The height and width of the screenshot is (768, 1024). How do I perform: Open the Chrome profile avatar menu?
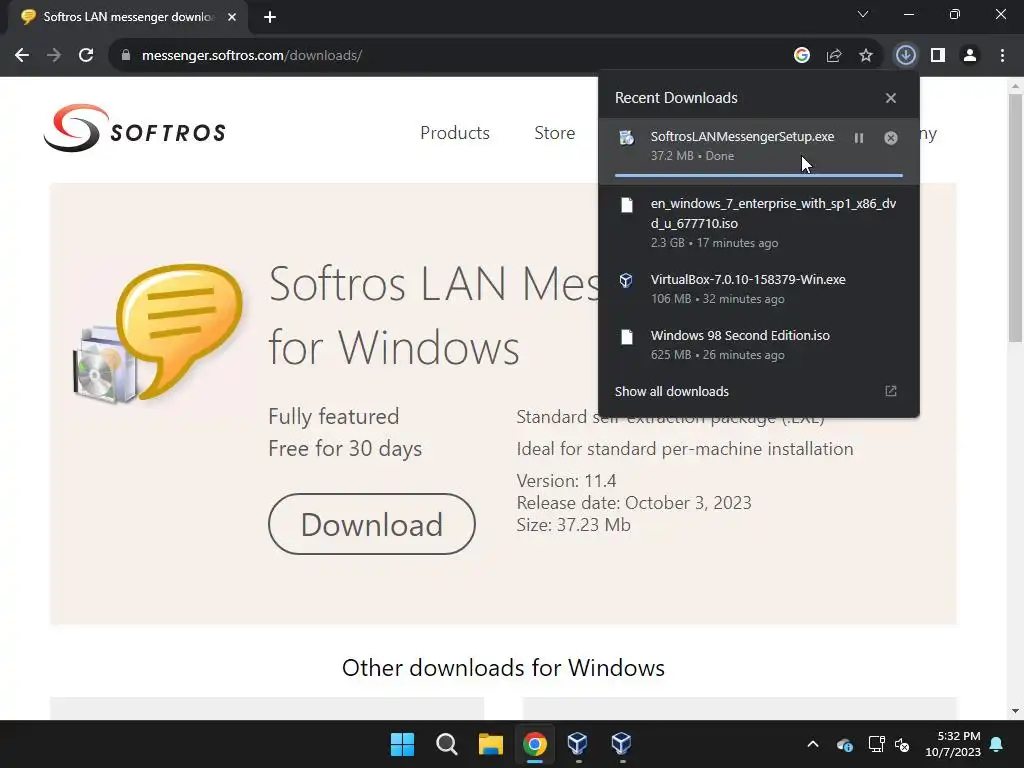pyautogui.click(x=970, y=56)
